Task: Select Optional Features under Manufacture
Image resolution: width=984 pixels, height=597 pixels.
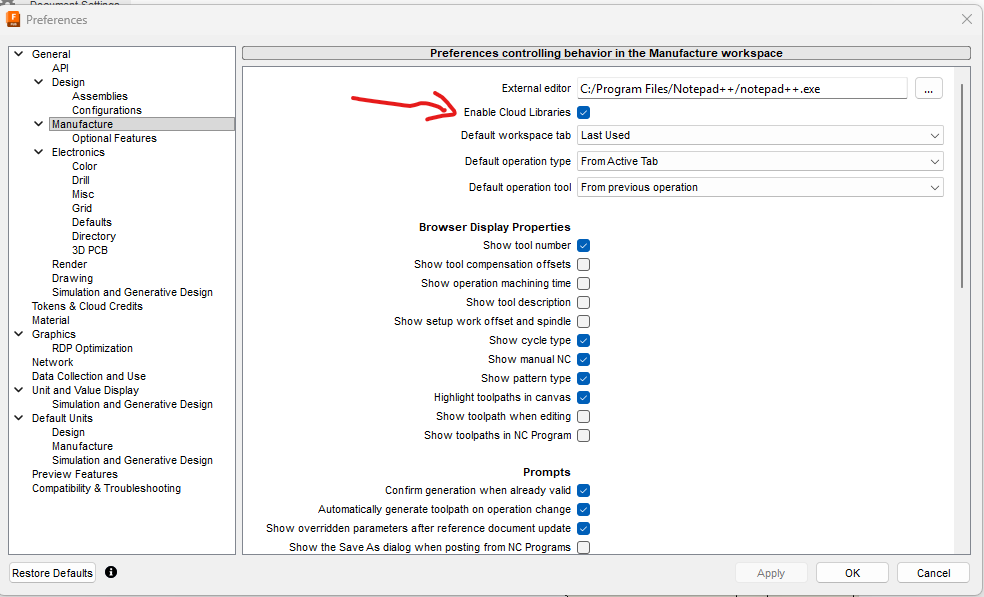Action: [114, 139]
